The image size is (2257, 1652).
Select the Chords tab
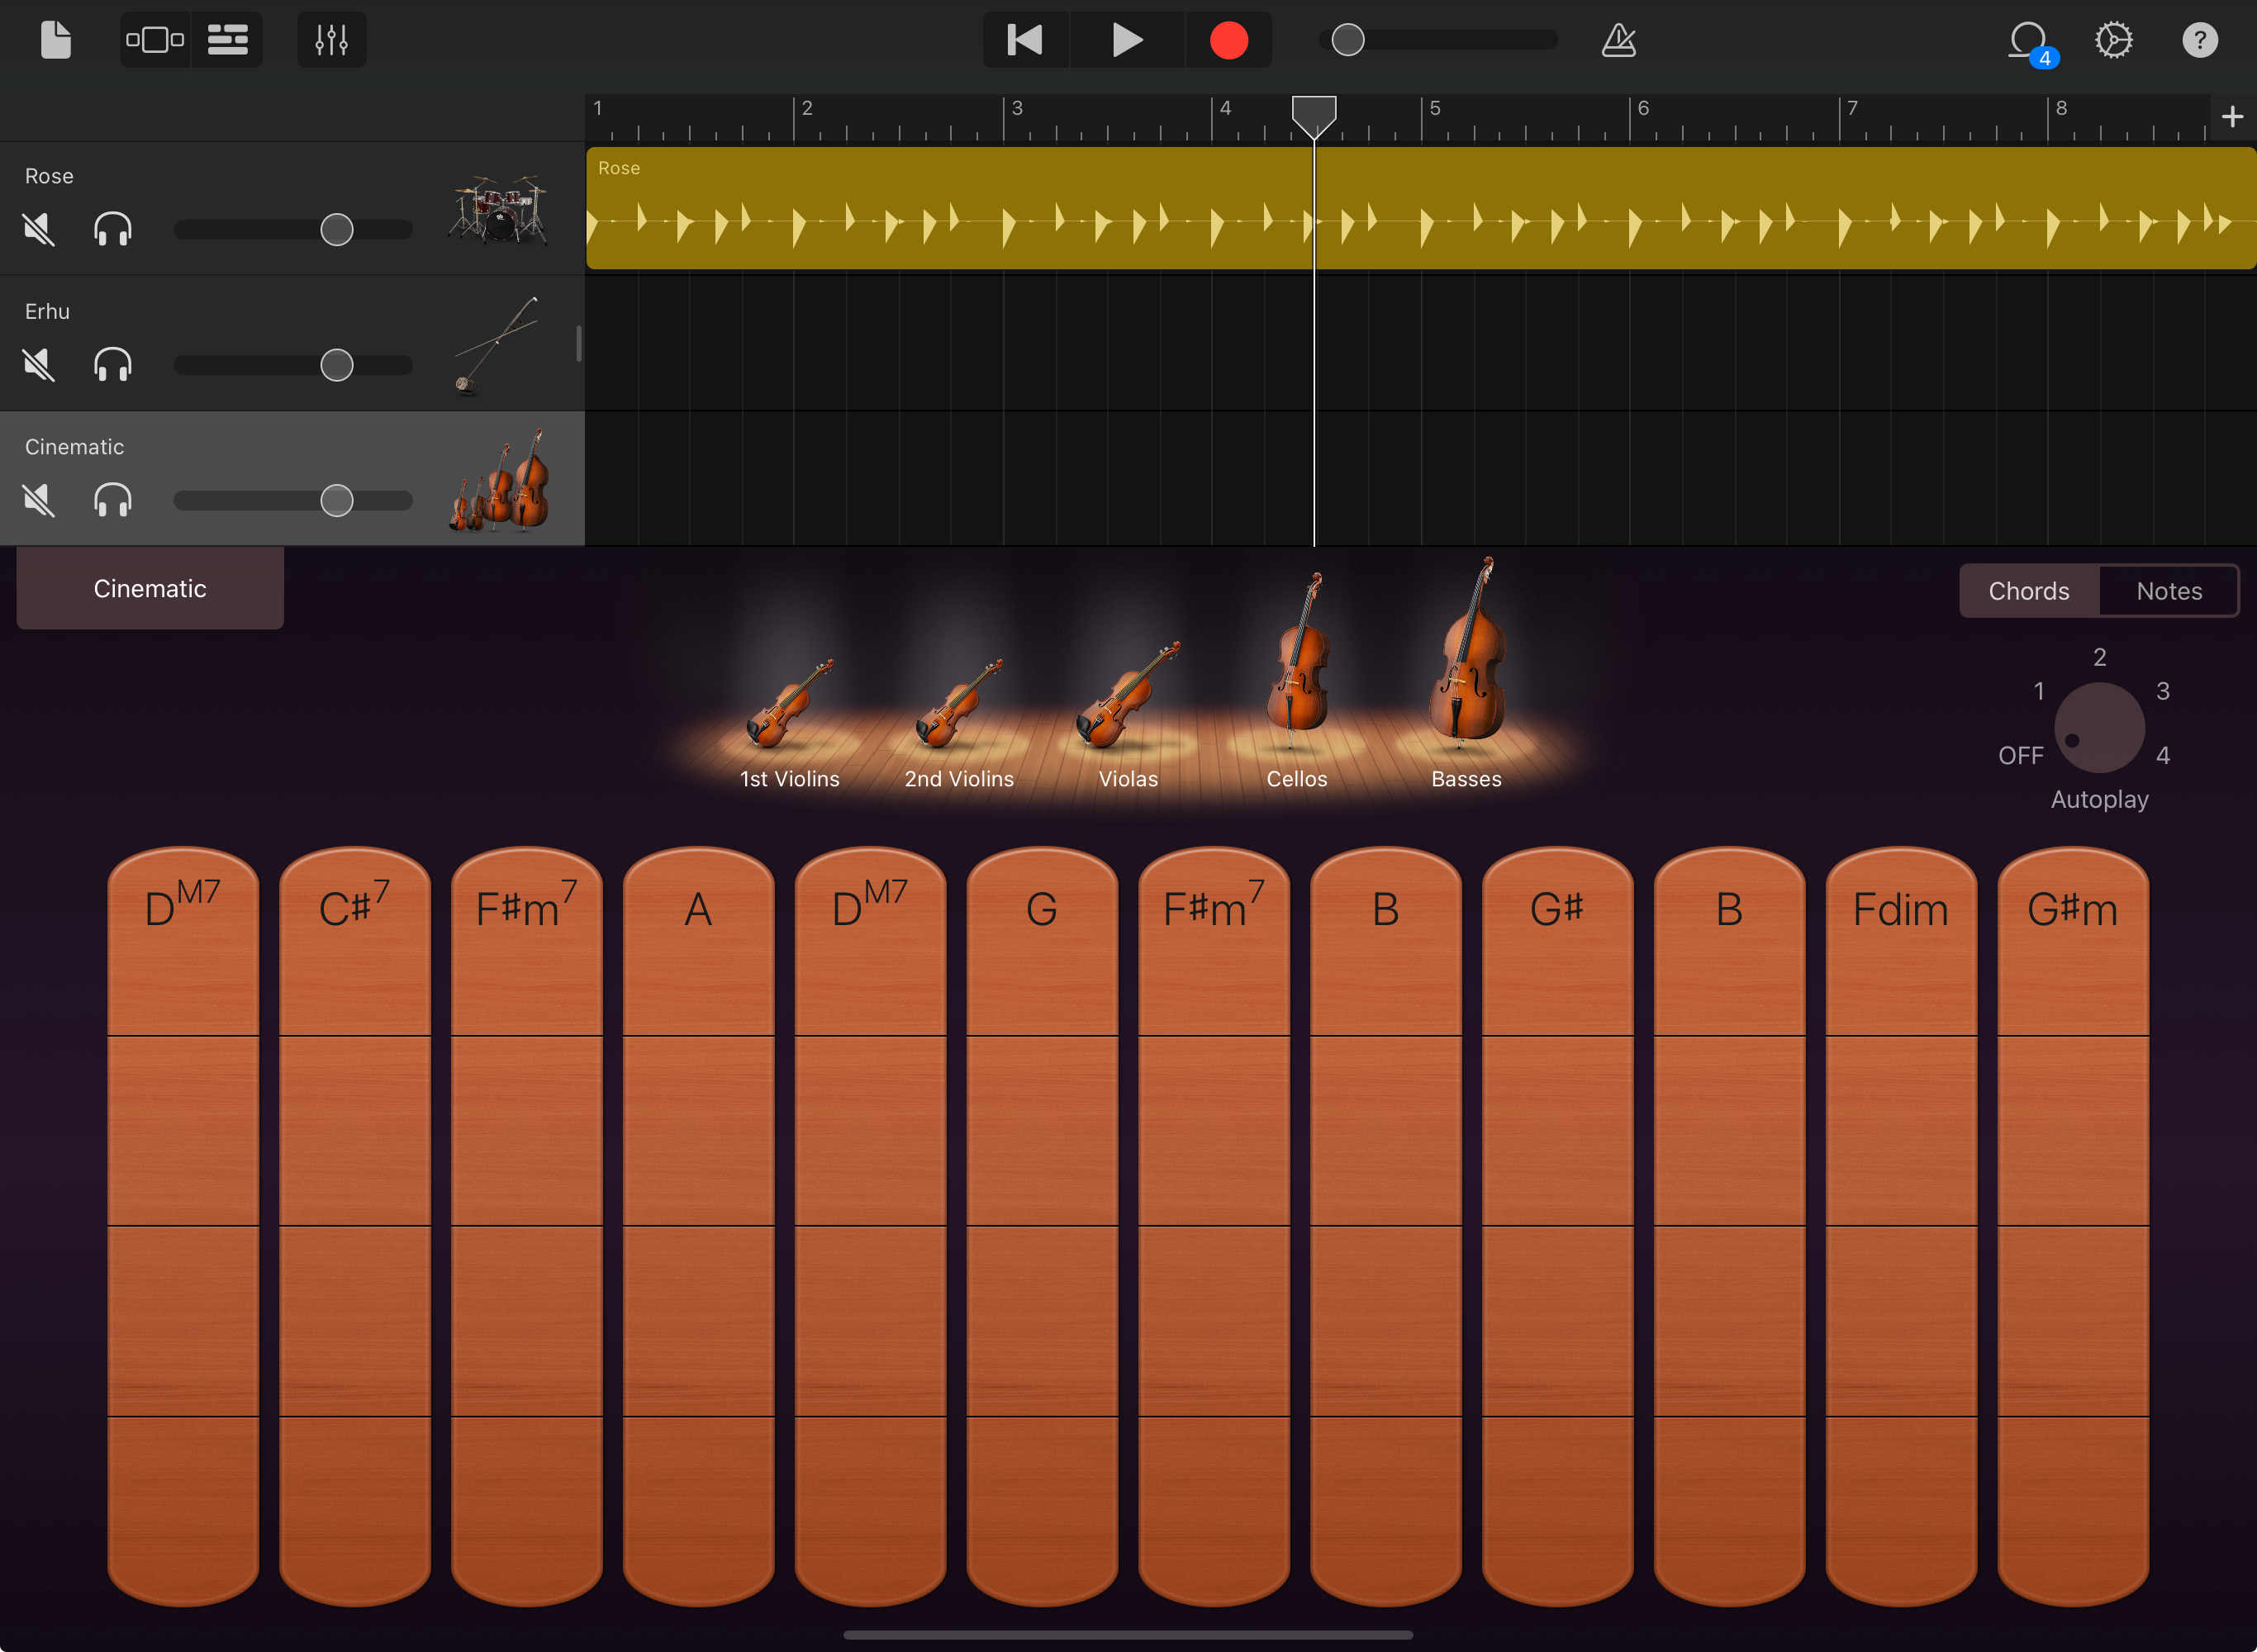[x=2028, y=591]
